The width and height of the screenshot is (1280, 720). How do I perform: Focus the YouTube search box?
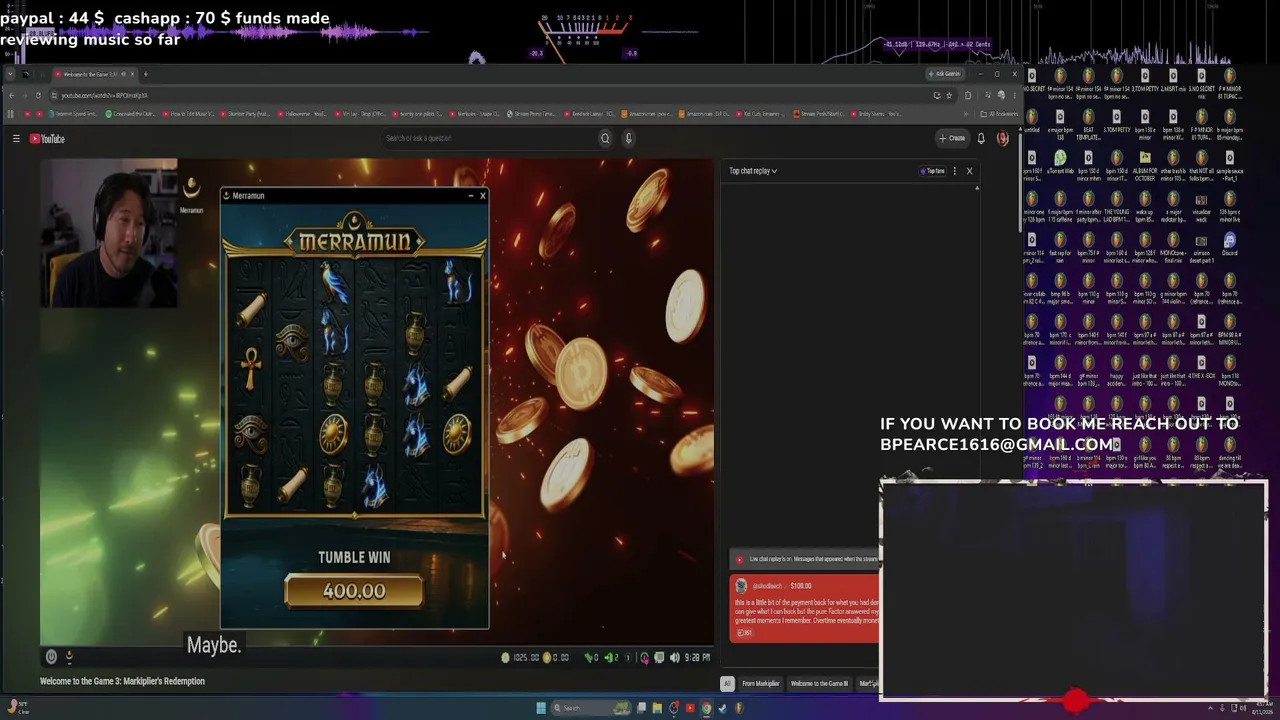pos(490,138)
